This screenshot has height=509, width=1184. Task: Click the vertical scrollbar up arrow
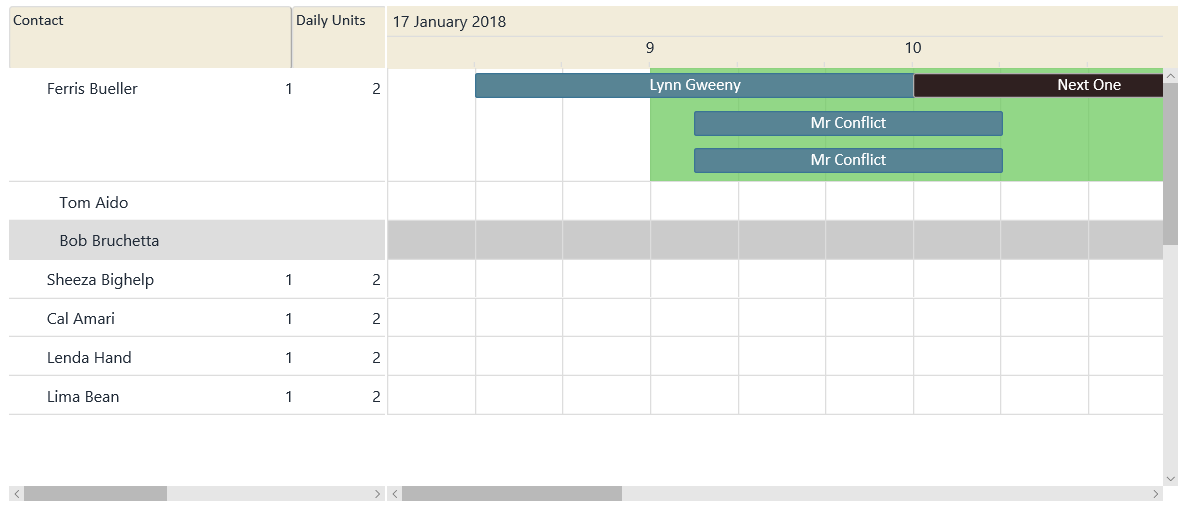coord(1170,76)
